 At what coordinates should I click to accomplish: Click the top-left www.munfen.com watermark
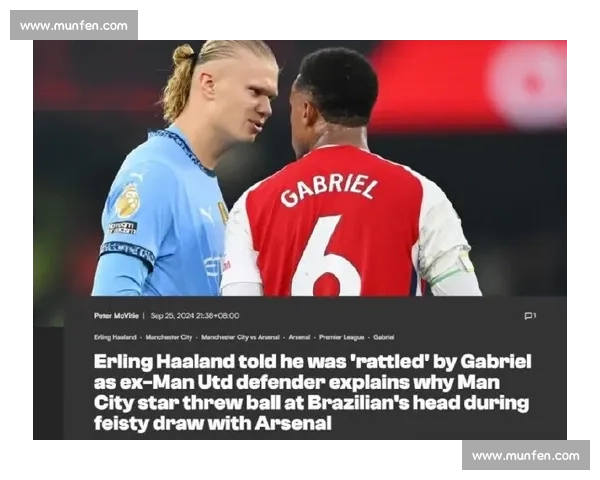[x=74, y=25]
